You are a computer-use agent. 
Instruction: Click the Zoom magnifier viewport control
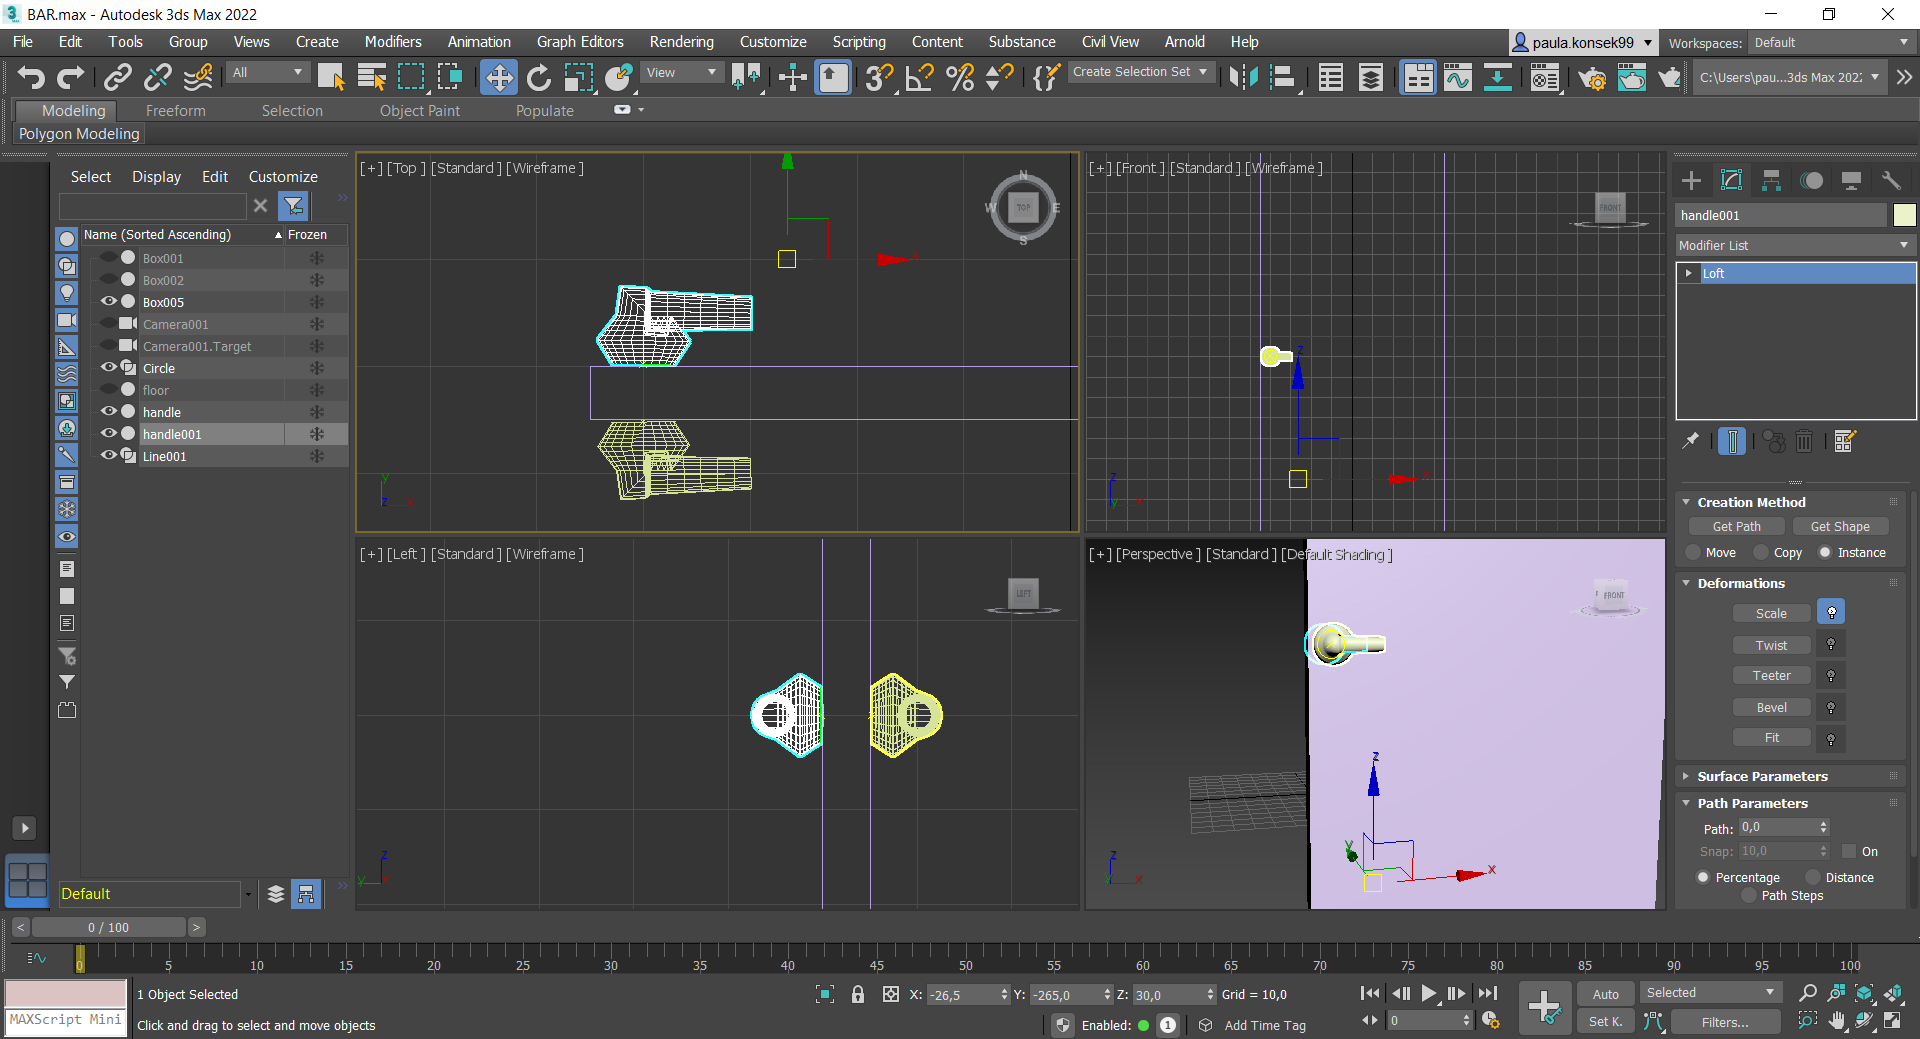point(1807,993)
